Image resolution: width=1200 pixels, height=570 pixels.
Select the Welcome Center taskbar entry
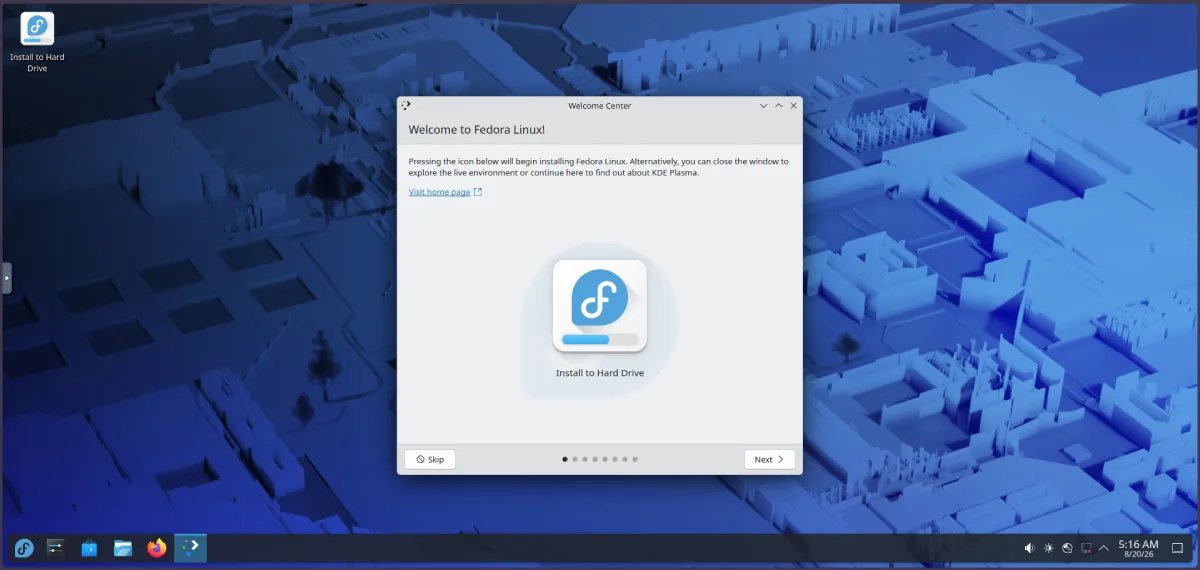click(190, 548)
